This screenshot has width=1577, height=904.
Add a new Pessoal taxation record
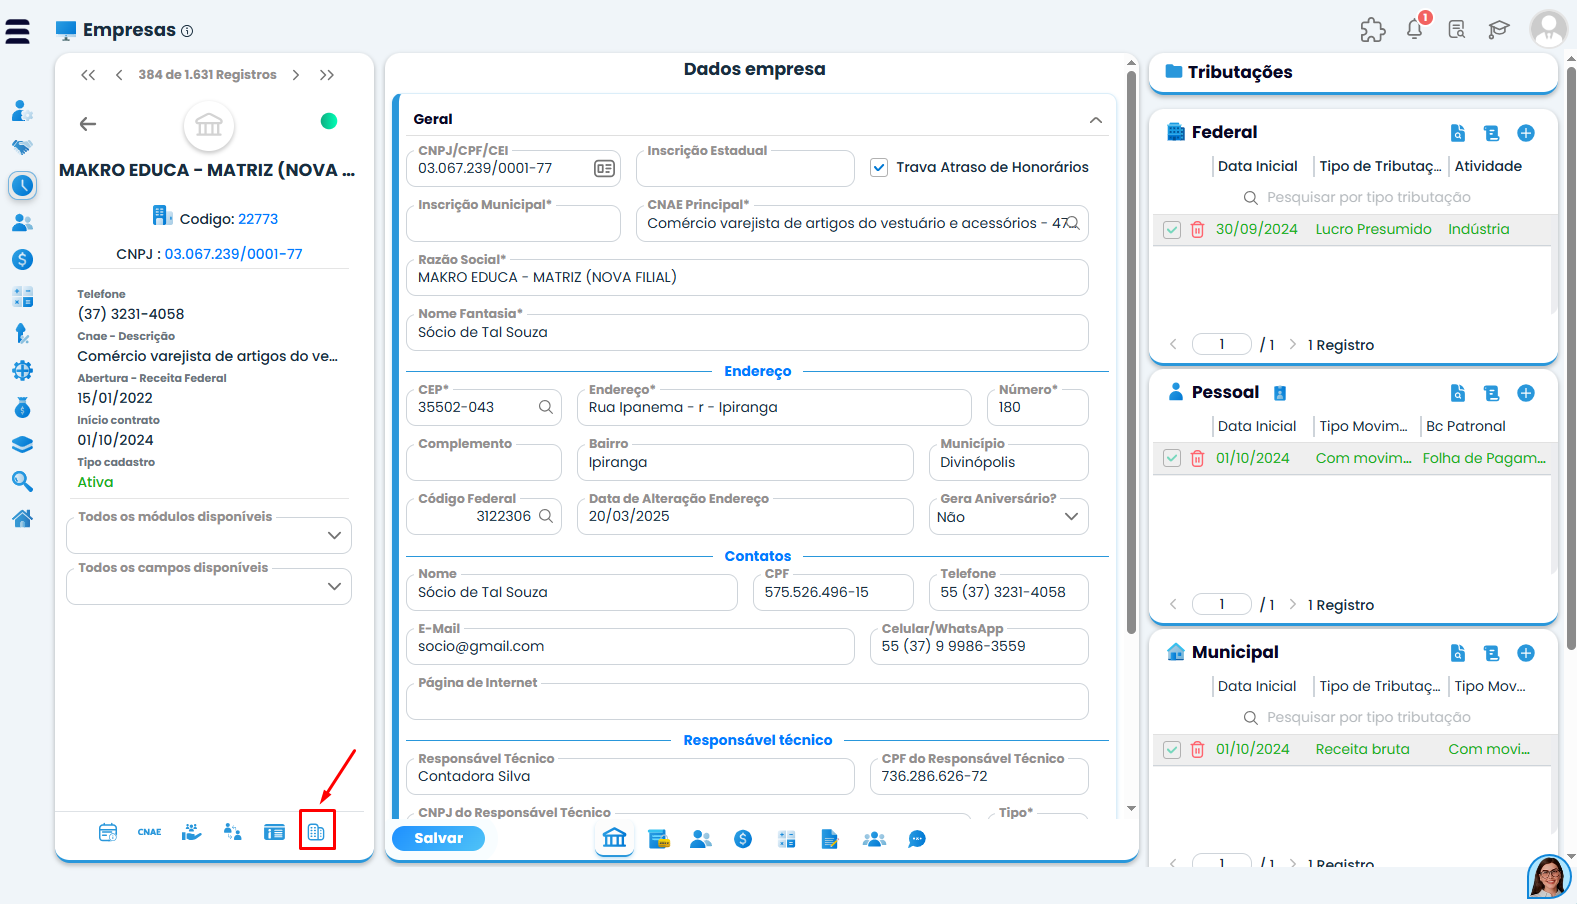1526,393
